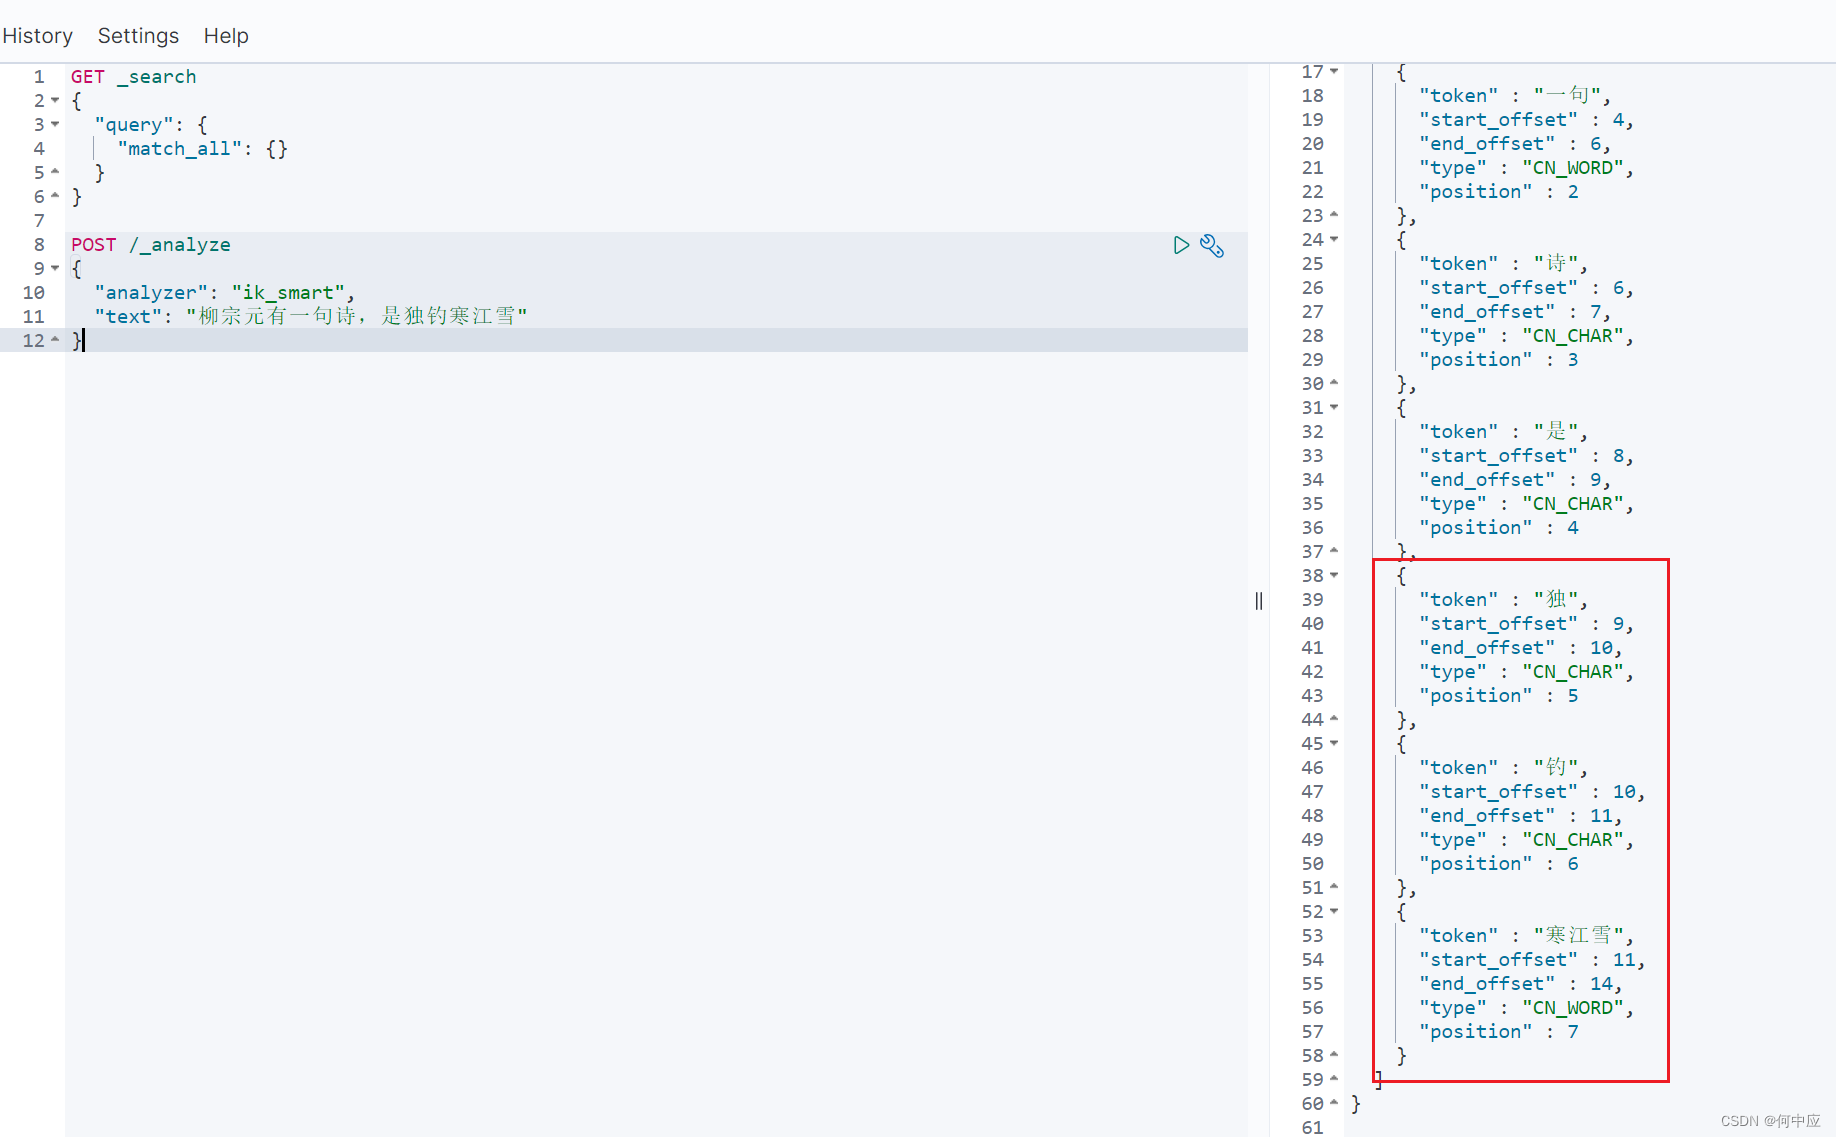Collapse the output block at line 38
Screen dimensions: 1836x1137
tap(1334, 576)
